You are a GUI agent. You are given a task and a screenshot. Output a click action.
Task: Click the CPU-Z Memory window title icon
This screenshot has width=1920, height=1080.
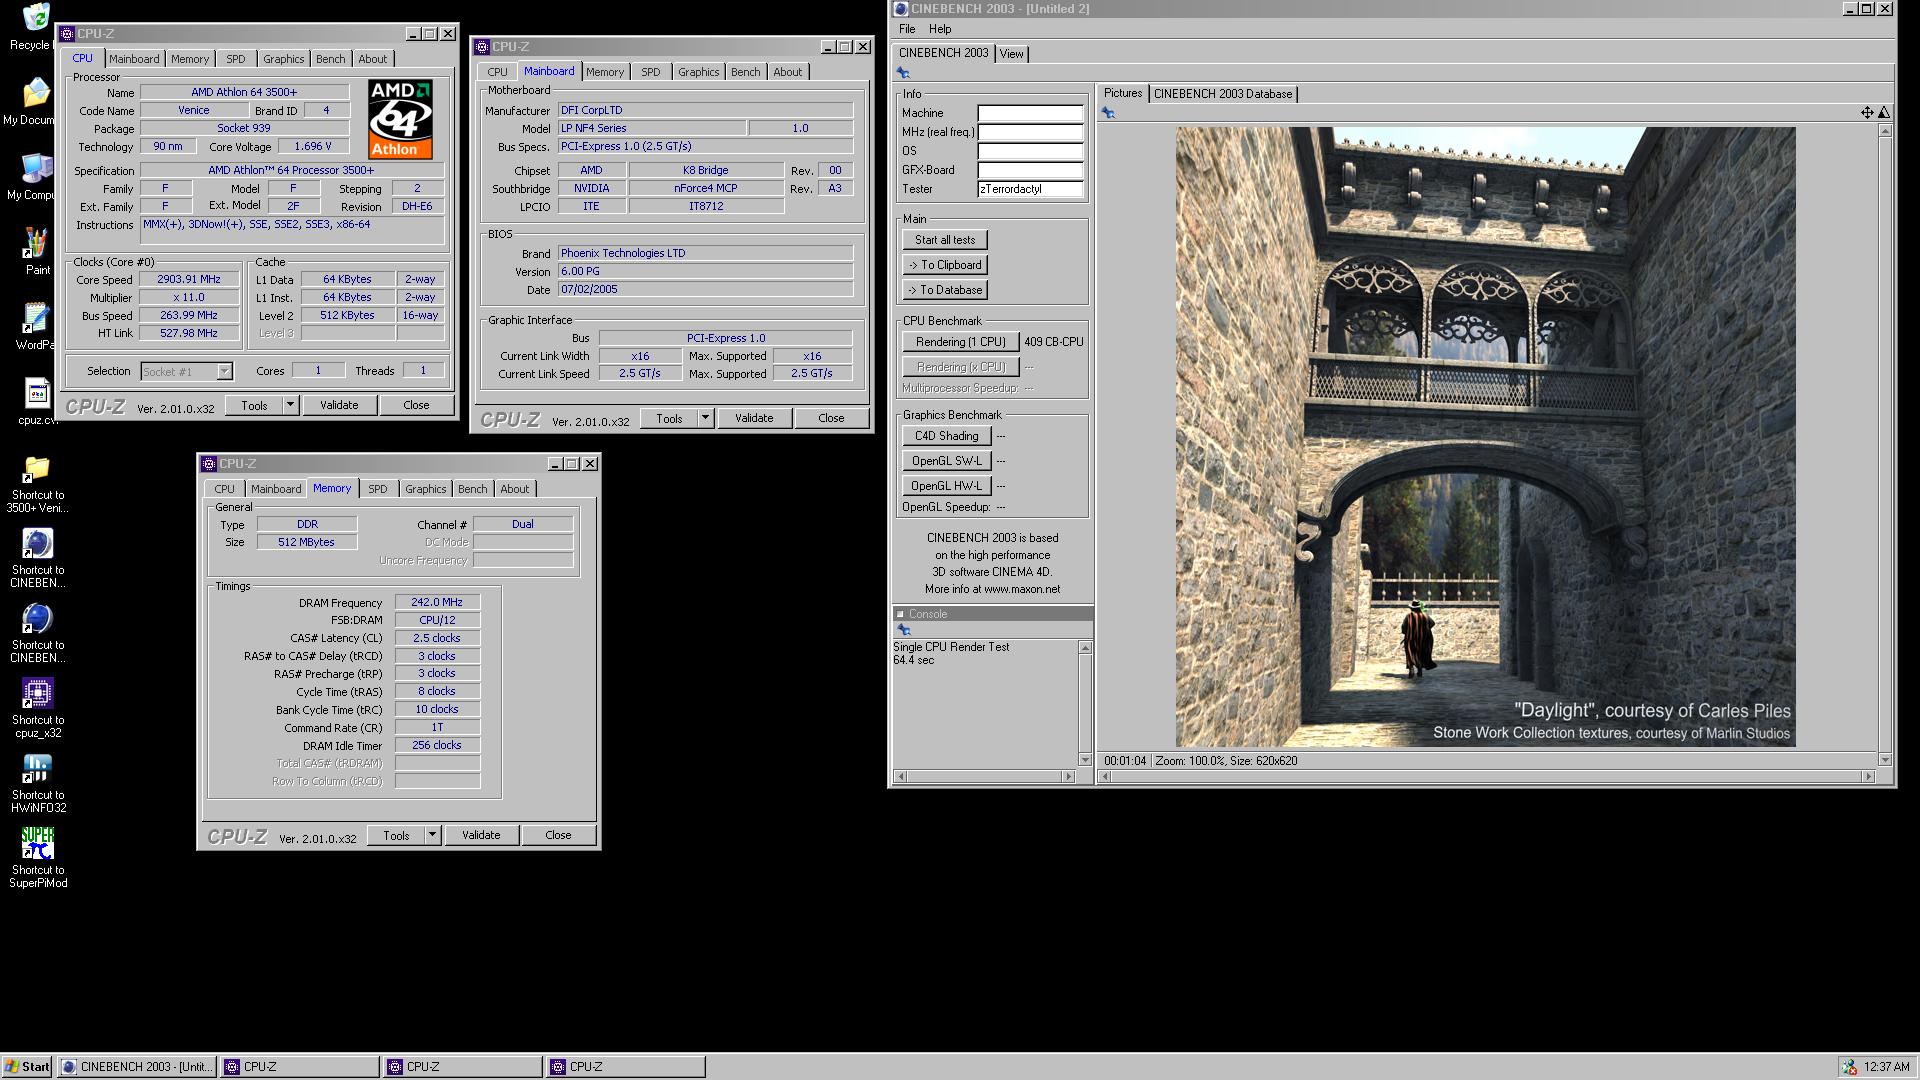click(x=208, y=464)
